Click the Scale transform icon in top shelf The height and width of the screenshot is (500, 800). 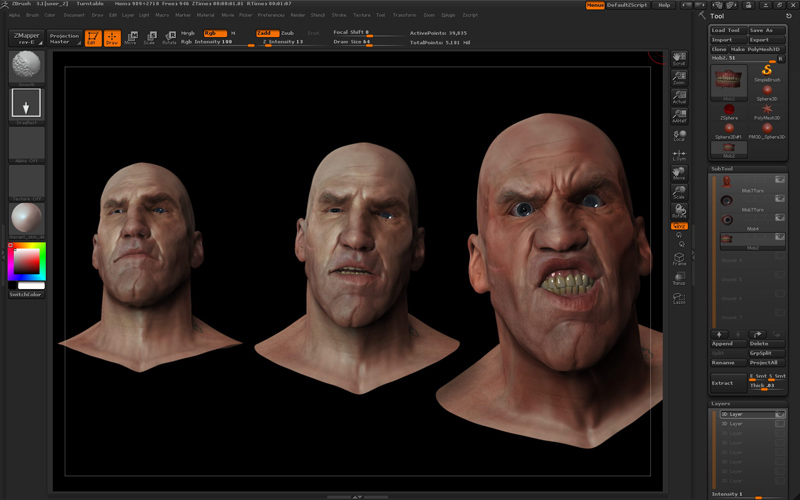tap(150, 38)
